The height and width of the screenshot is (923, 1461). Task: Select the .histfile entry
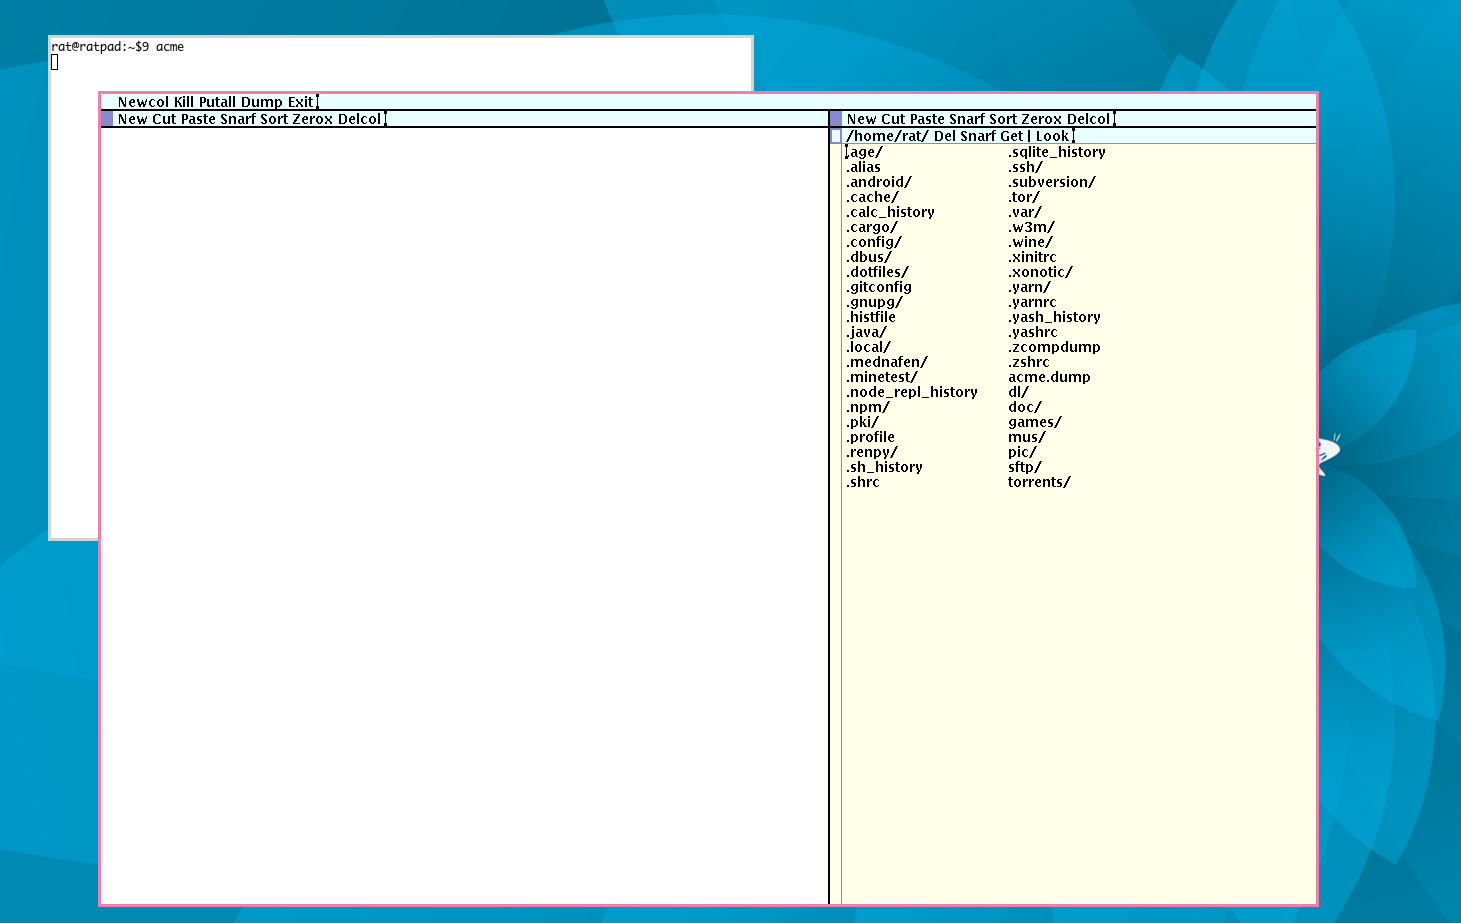pyautogui.click(x=871, y=317)
